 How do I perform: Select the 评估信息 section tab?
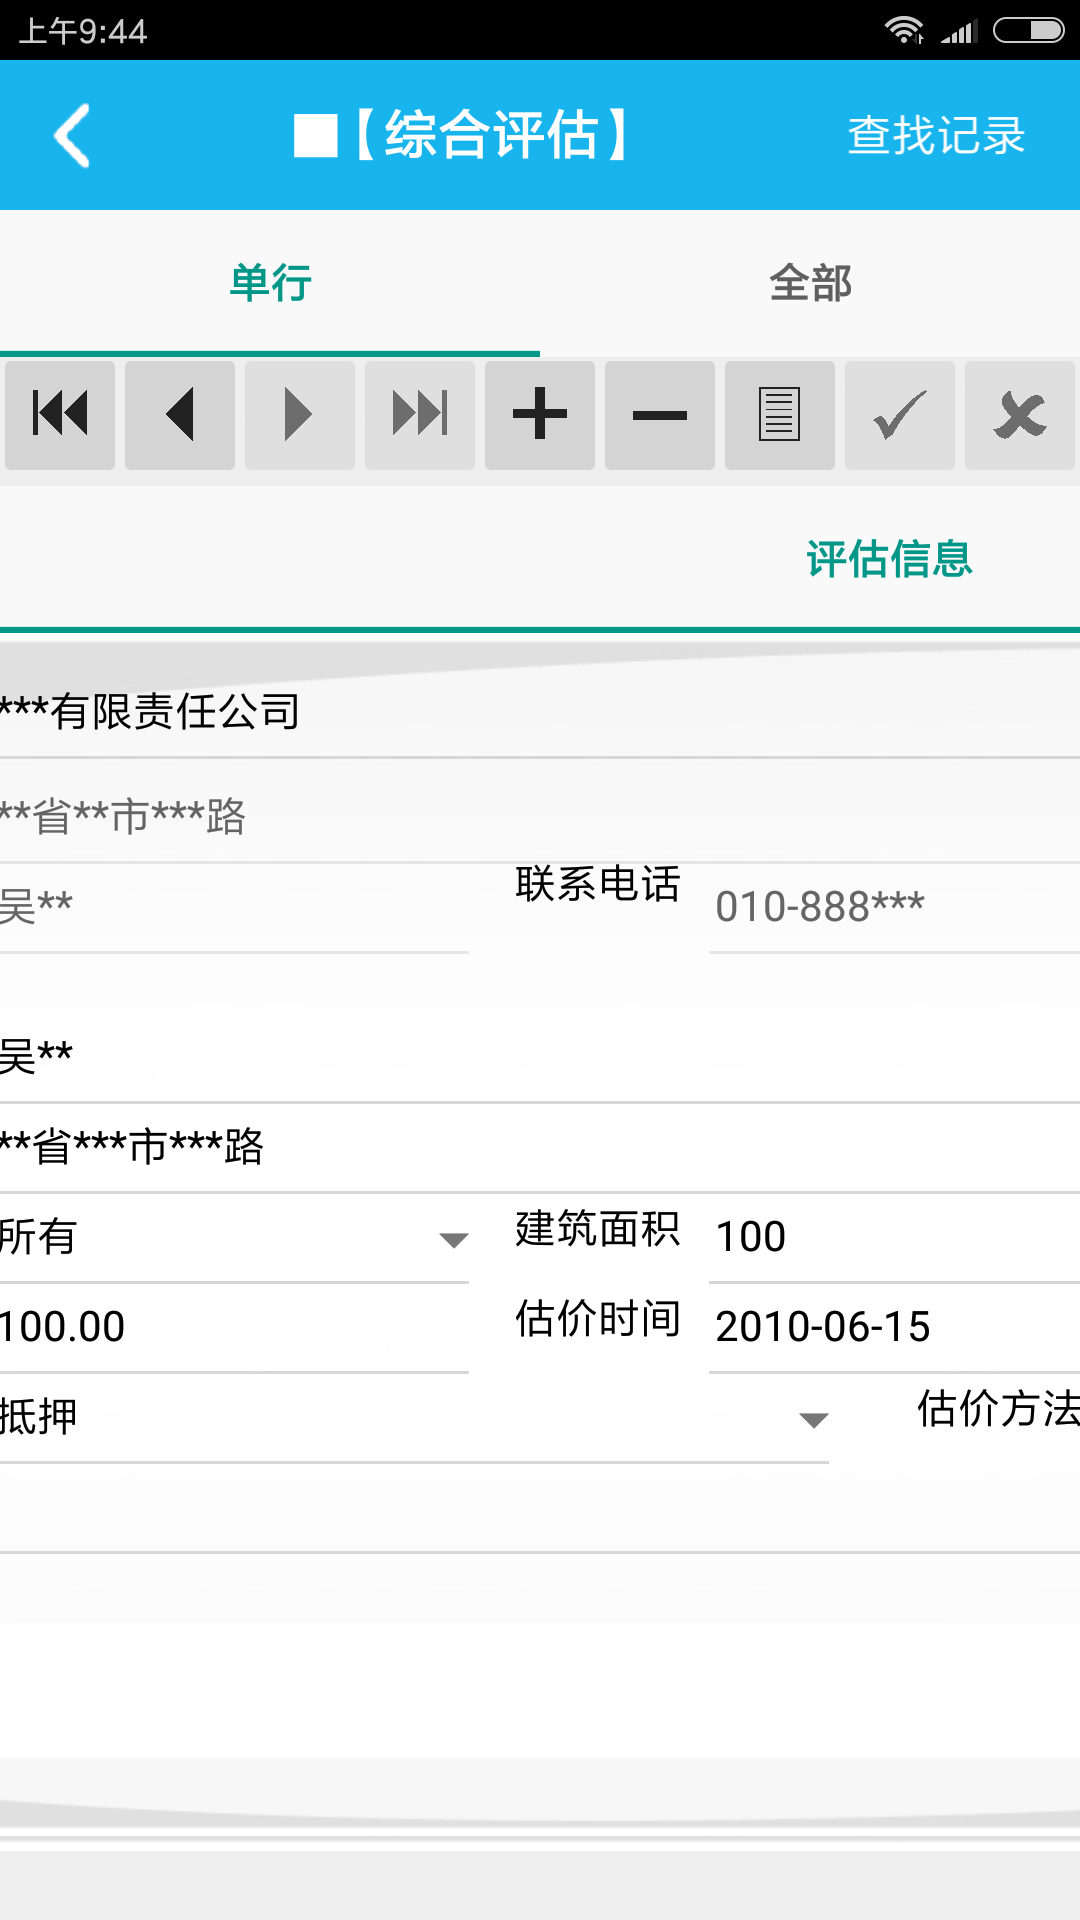pos(889,559)
